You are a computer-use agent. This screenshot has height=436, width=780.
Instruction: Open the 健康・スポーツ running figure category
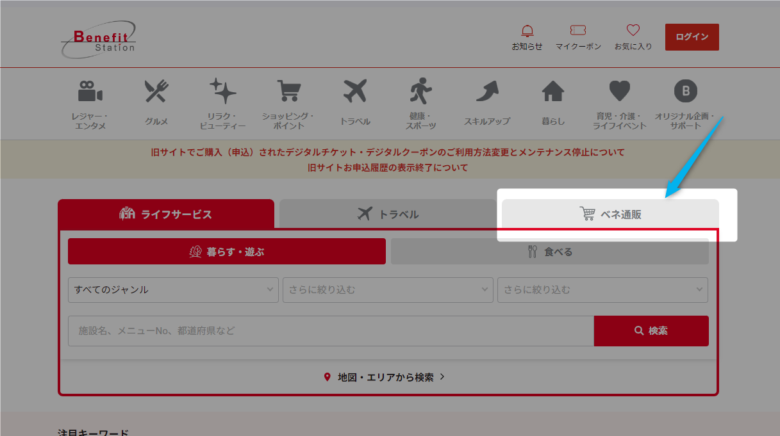420,93
